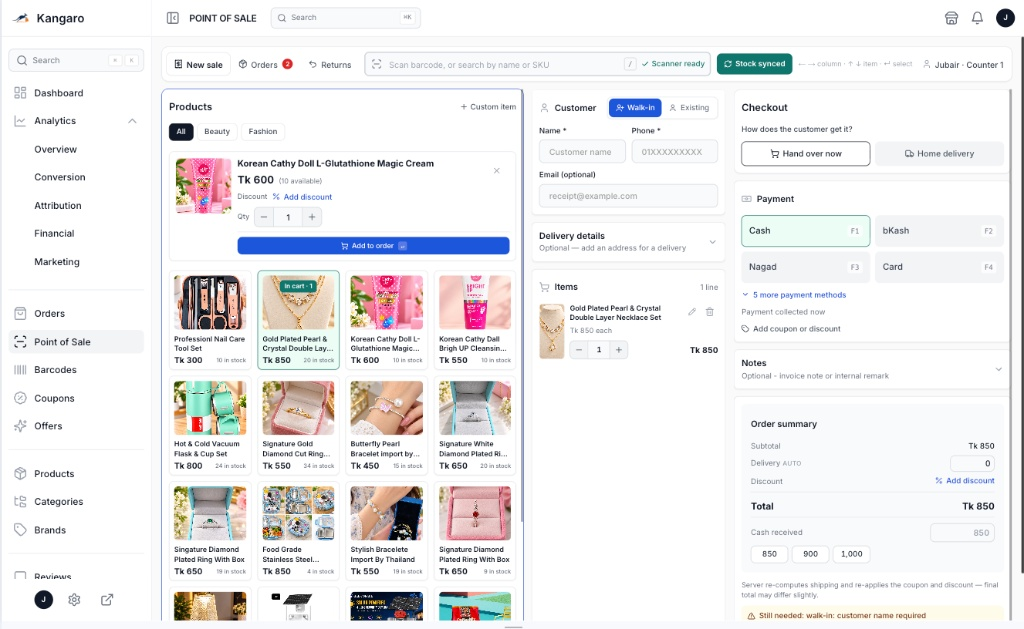Viewport: 1024px width, 629px height.
Task: Switch customer type to Existing
Action: point(690,108)
